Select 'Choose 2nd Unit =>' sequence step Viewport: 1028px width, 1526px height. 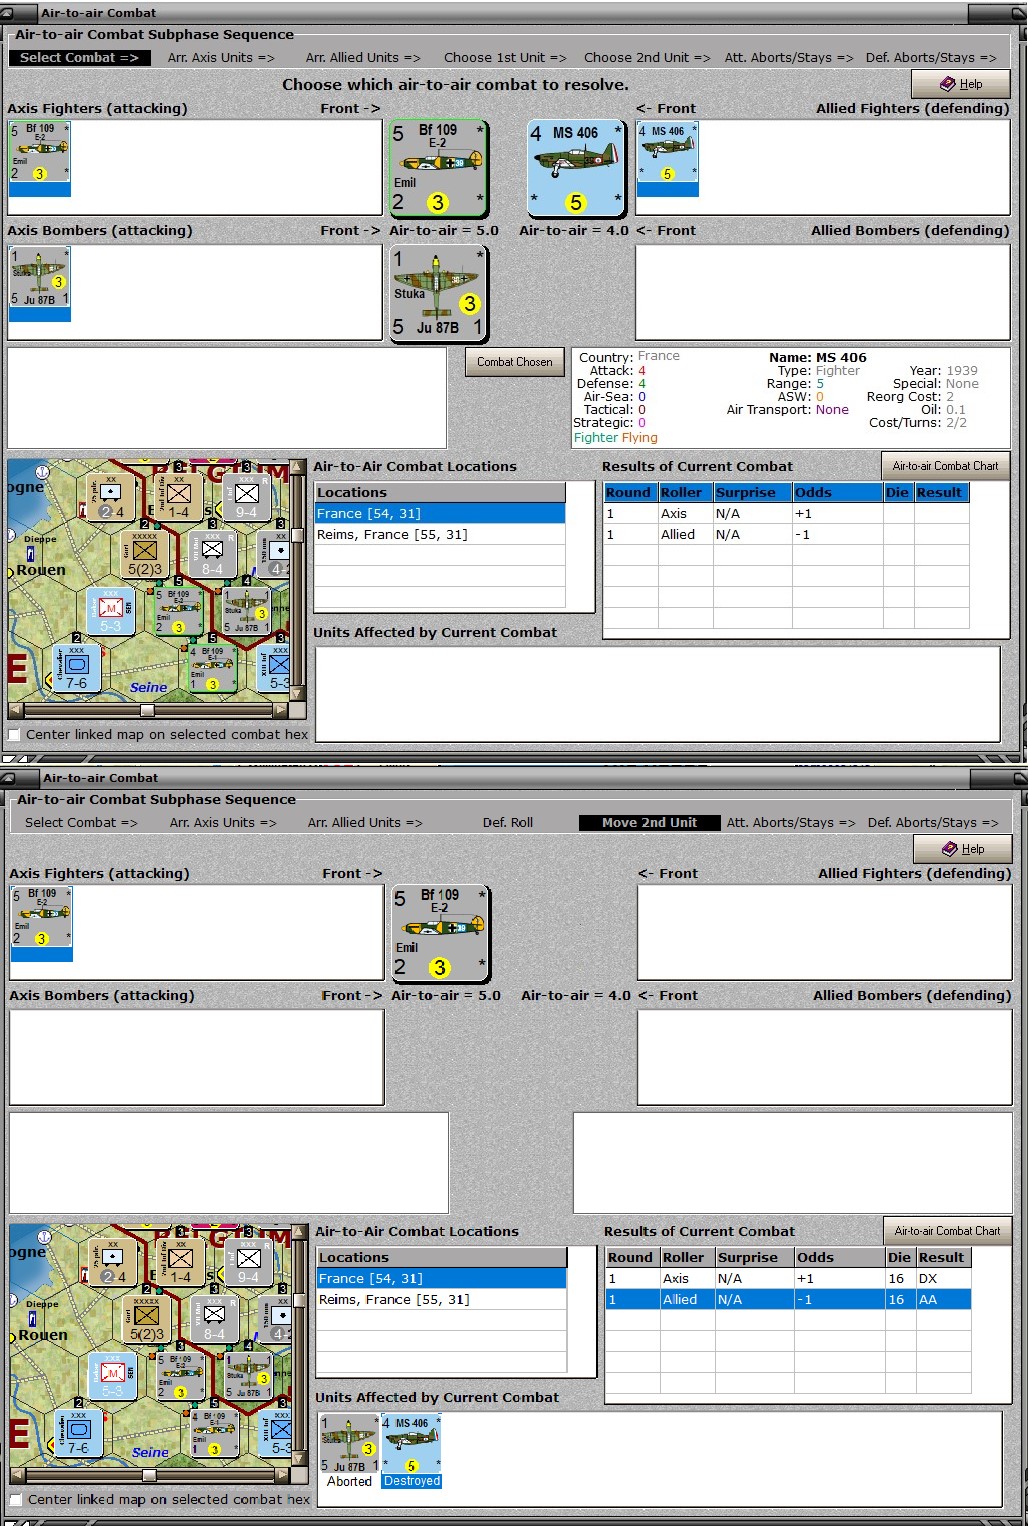click(647, 58)
